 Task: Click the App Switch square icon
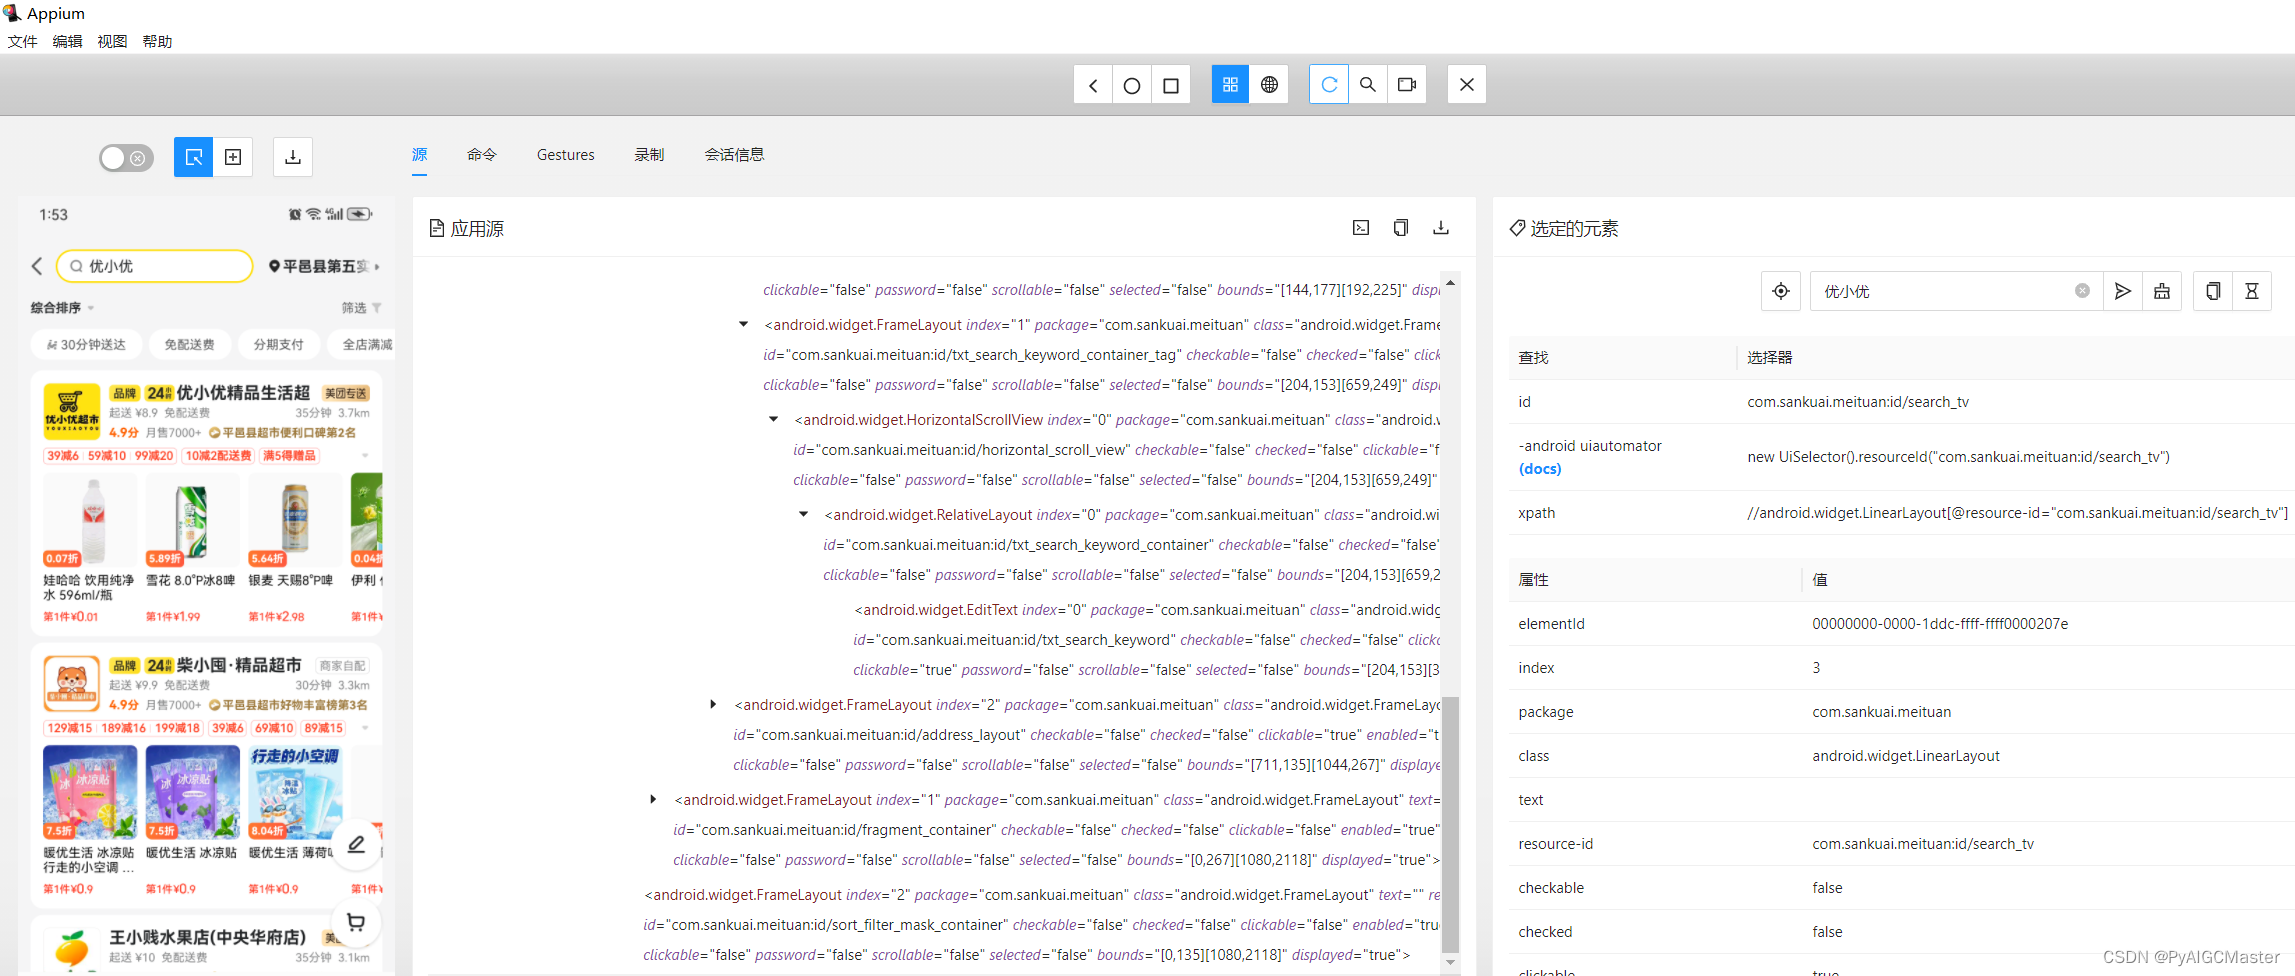(x=1171, y=85)
